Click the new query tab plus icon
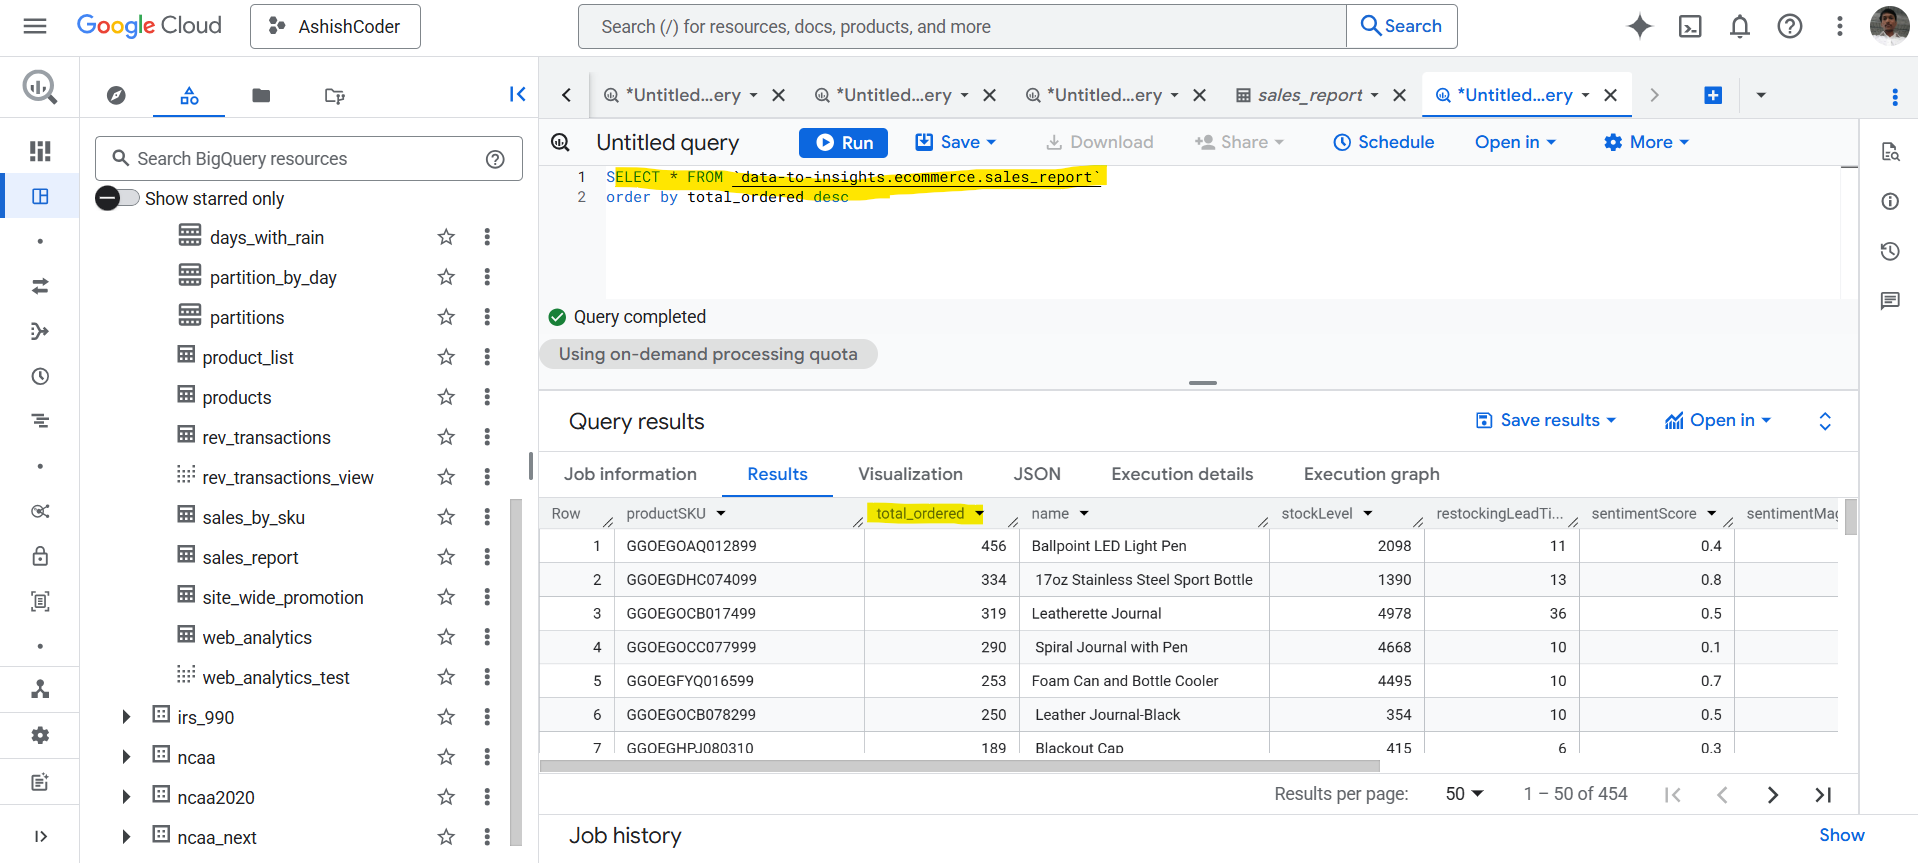The height and width of the screenshot is (863, 1918). click(1713, 95)
